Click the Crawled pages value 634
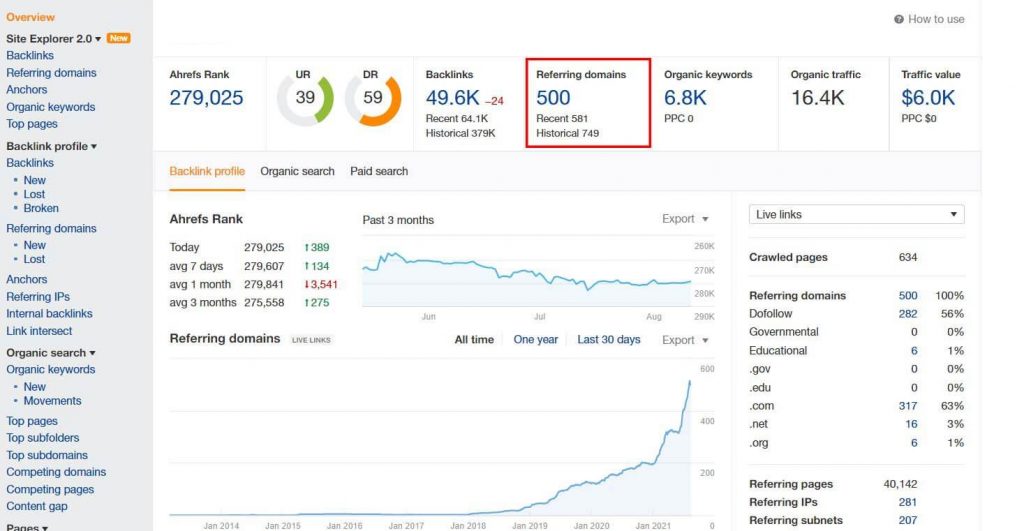Image resolution: width=1024 pixels, height=531 pixels. coord(908,257)
